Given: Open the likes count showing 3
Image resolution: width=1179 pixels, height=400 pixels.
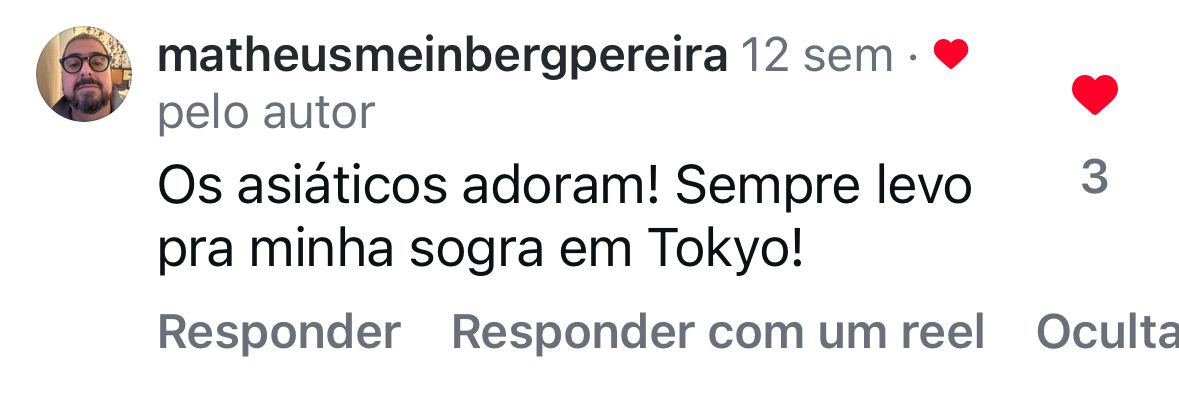Looking at the screenshot, I should point(1094,178).
